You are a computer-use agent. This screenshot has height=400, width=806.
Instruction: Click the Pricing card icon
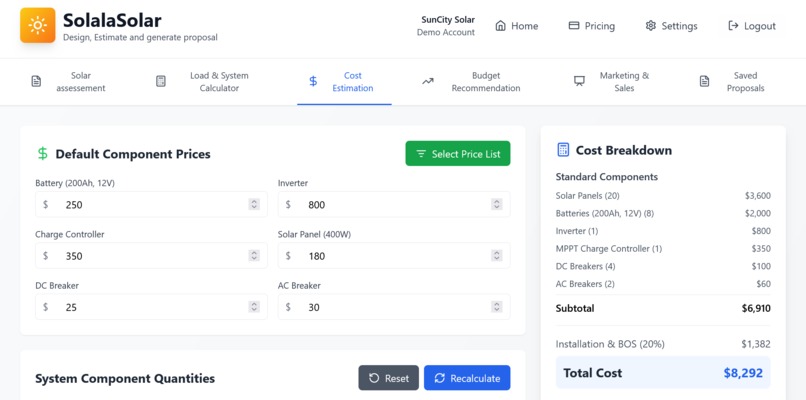tap(574, 26)
